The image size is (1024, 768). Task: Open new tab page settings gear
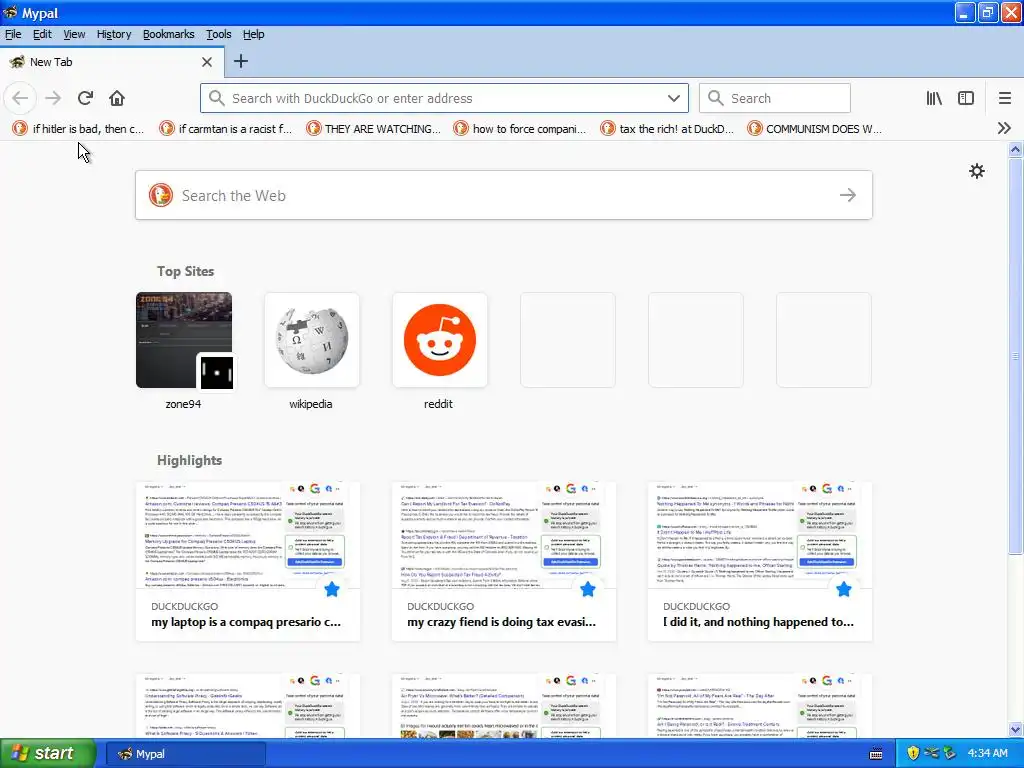tap(977, 171)
